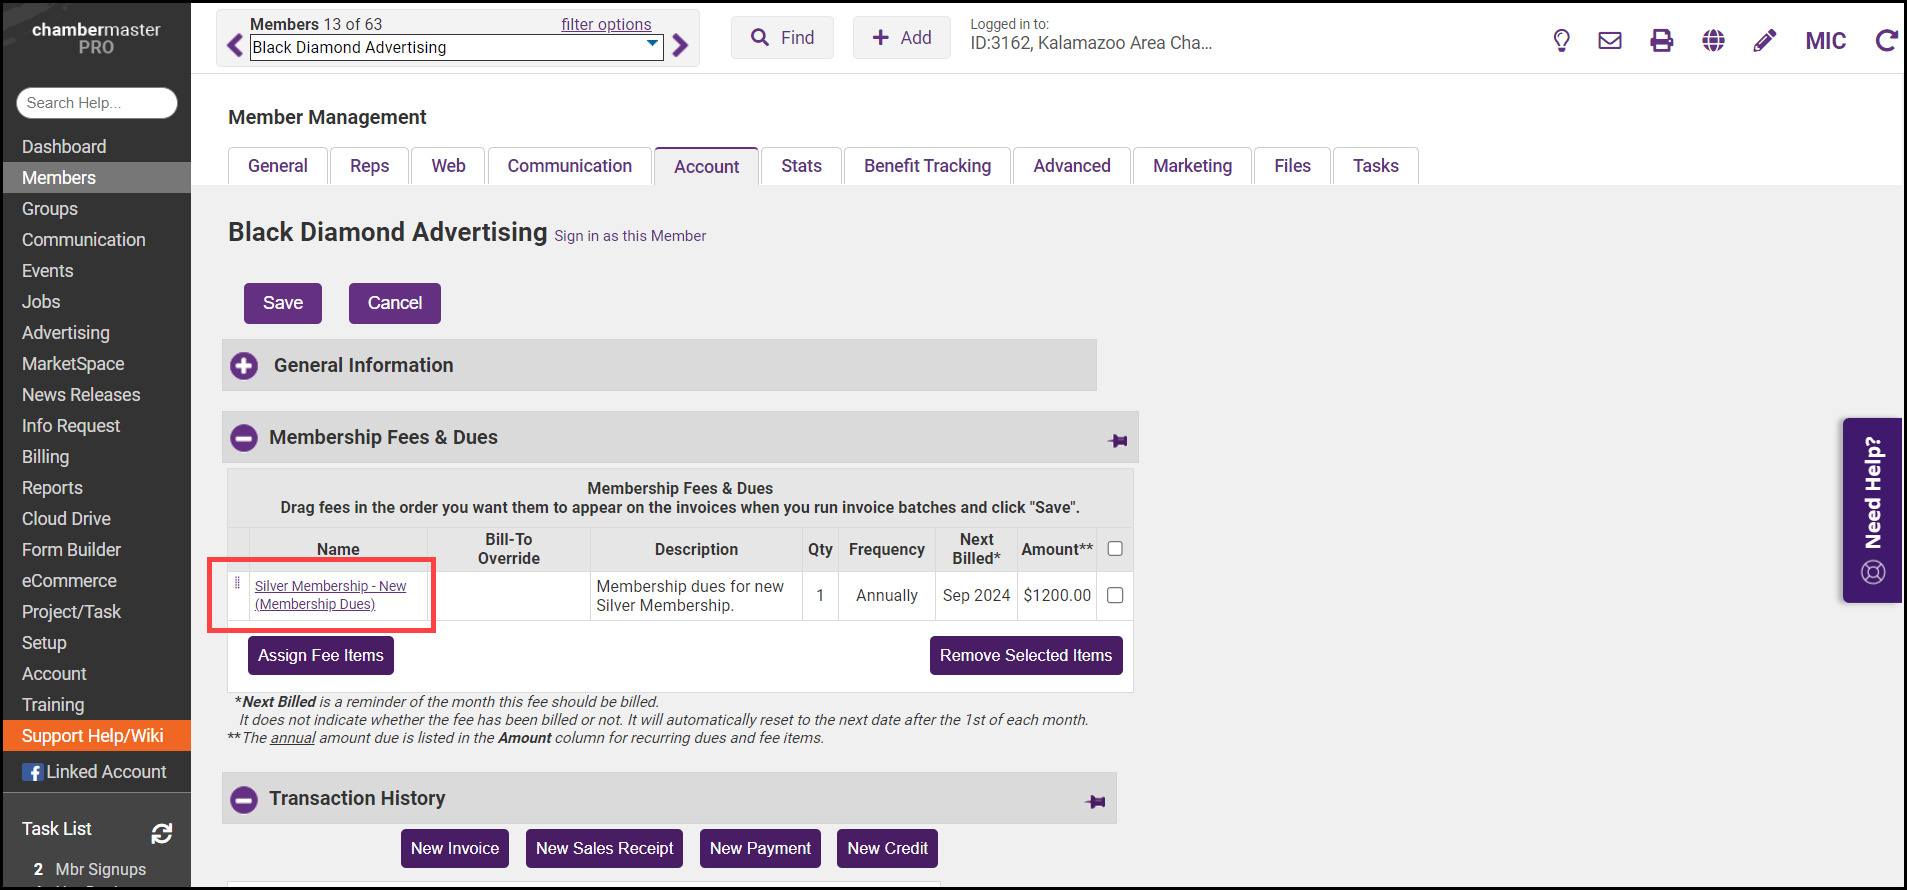Click the refresh arrow icon at top right
The width and height of the screenshot is (1907, 890).
(x=1886, y=41)
